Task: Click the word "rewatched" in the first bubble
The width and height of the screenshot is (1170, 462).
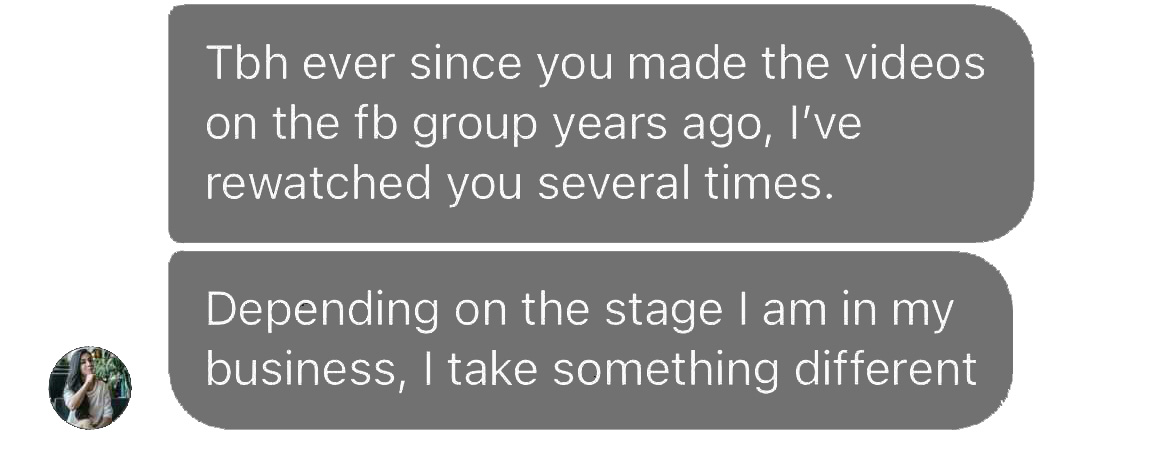Action: 319,186
